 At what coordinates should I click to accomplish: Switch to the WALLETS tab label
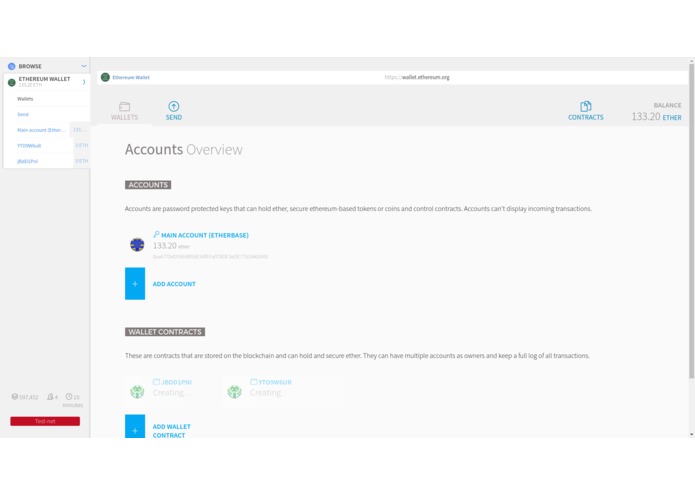[124, 117]
